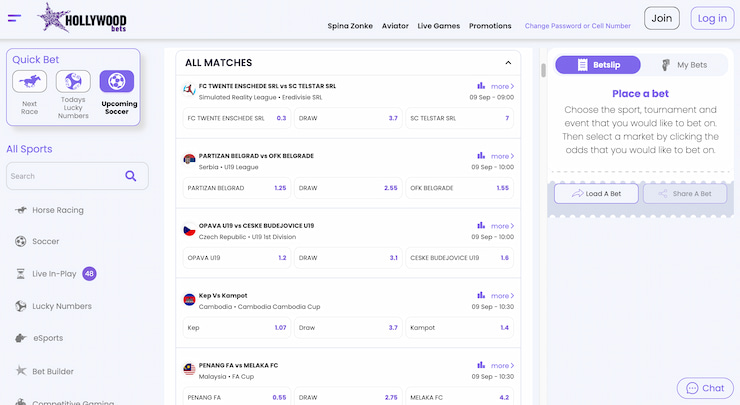This screenshot has height=405, width=740.
Task: Click the Serbia flag icon
Action: [189, 159]
